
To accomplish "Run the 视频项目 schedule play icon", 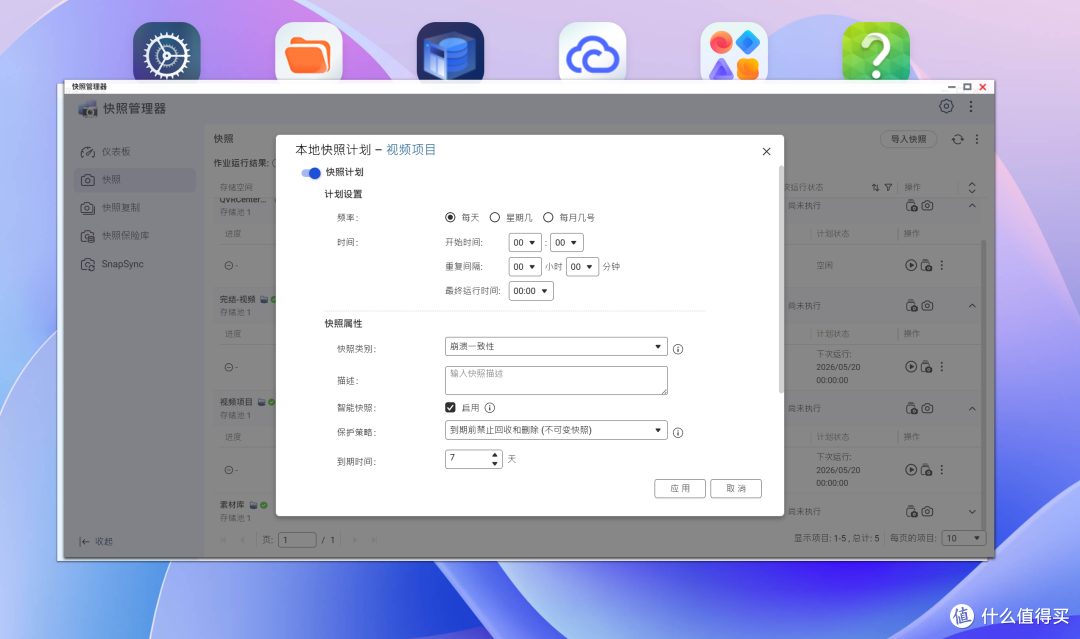I will [911, 470].
